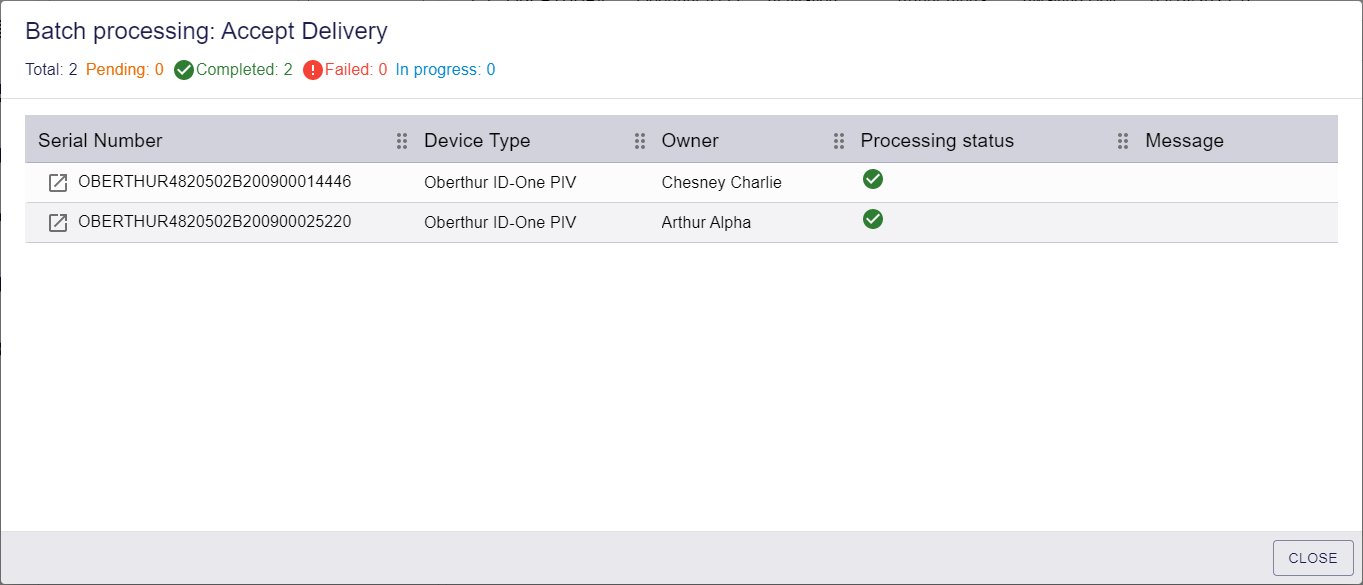Click the Pending: 0 counter
The width and height of the screenshot is (1363, 585).
(125, 70)
